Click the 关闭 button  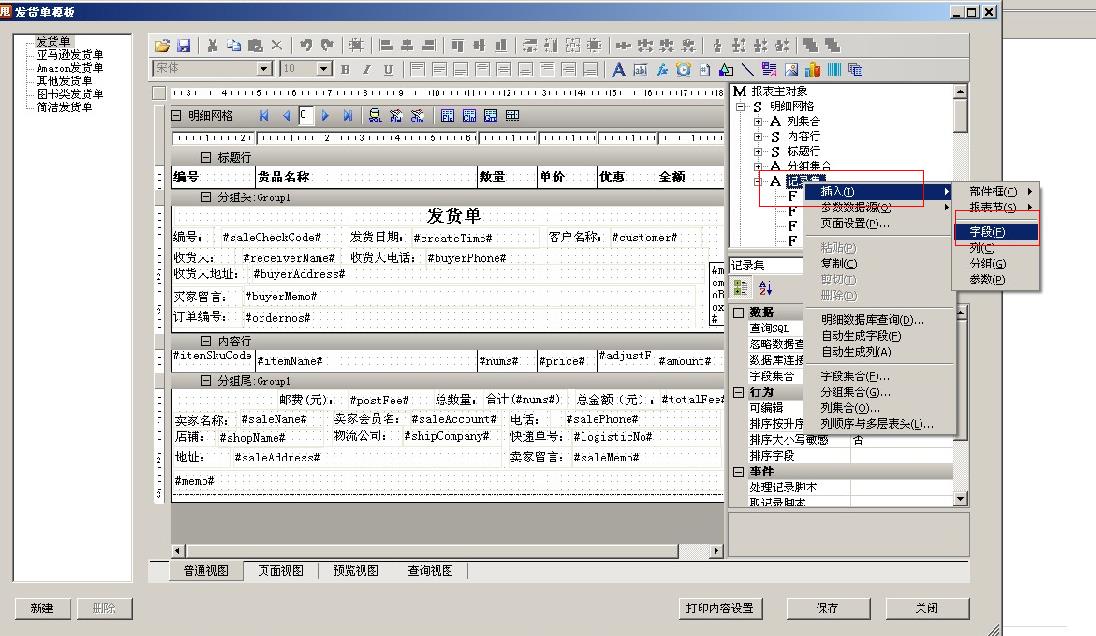click(x=928, y=608)
